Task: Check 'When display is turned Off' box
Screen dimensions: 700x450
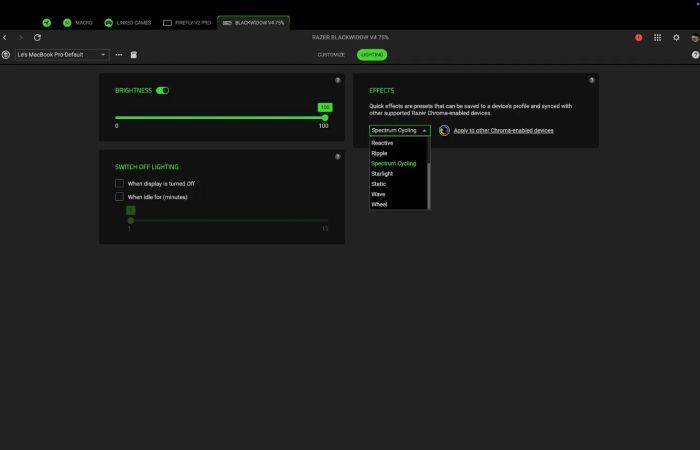Action: 119,183
